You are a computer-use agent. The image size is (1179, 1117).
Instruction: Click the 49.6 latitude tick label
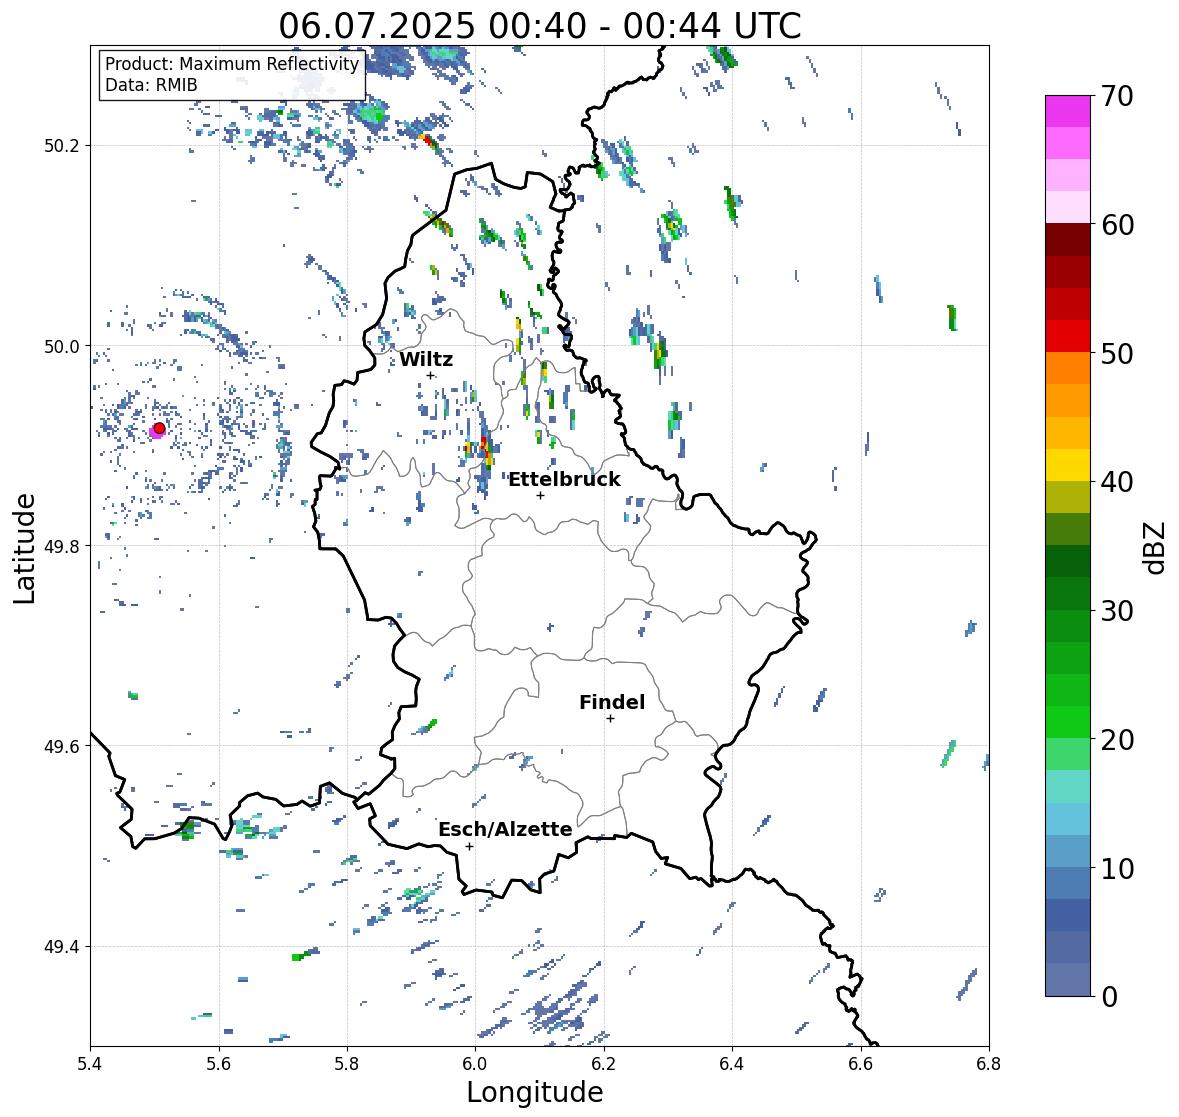point(62,746)
